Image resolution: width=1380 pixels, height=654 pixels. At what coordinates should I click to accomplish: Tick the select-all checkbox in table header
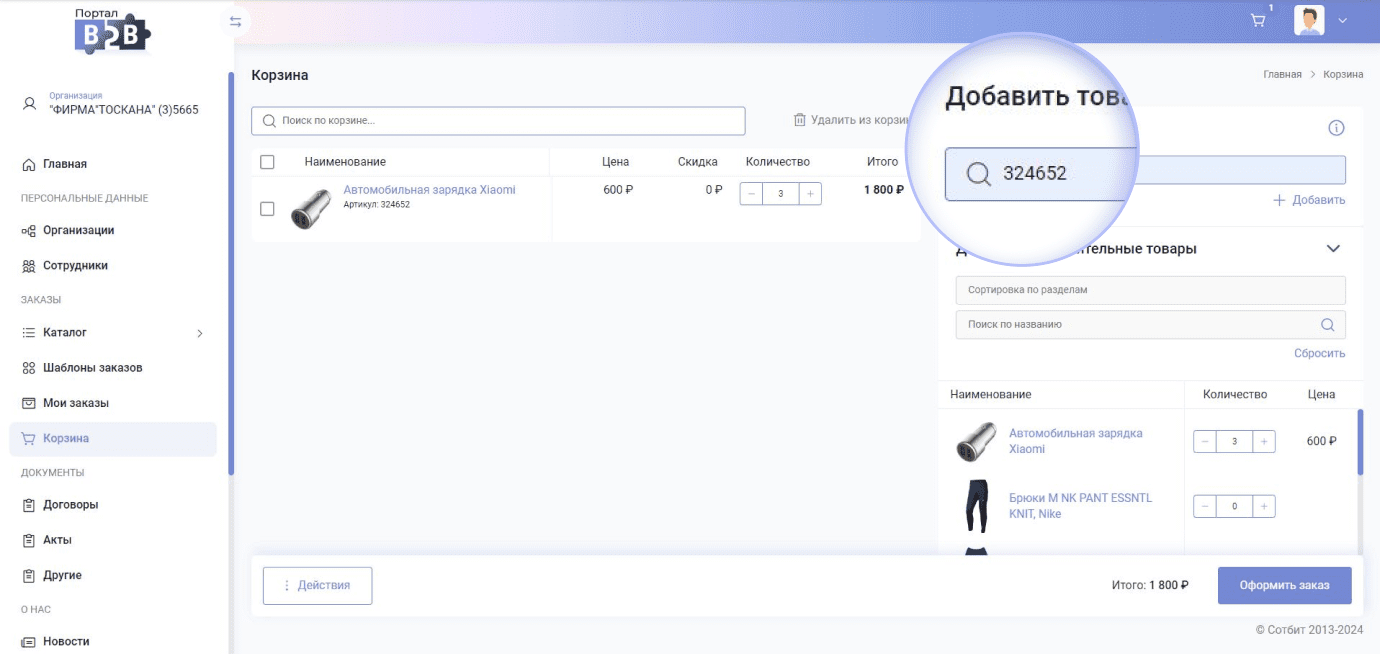267,162
